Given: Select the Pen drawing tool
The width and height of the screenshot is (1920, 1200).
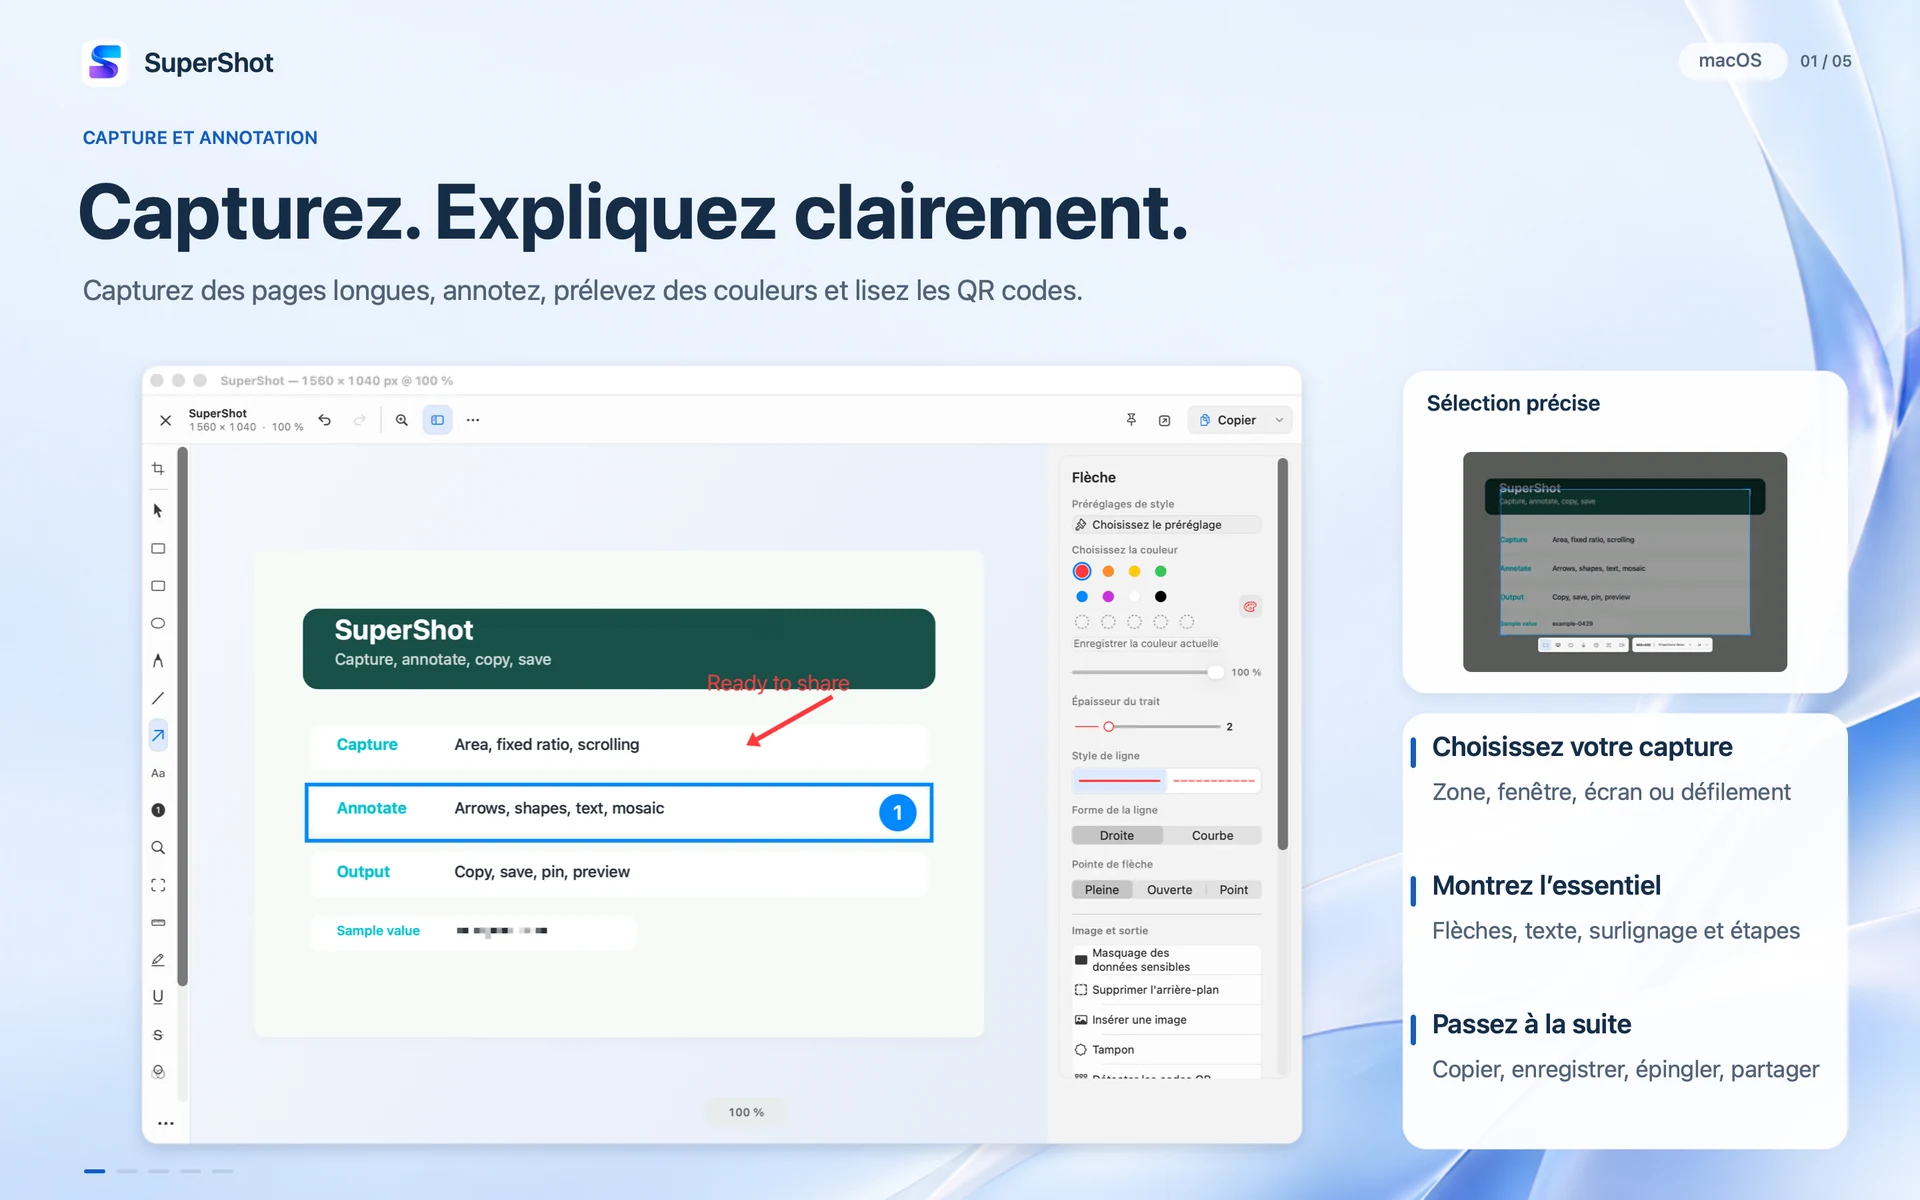Looking at the screenshot, I should [158, 661].
